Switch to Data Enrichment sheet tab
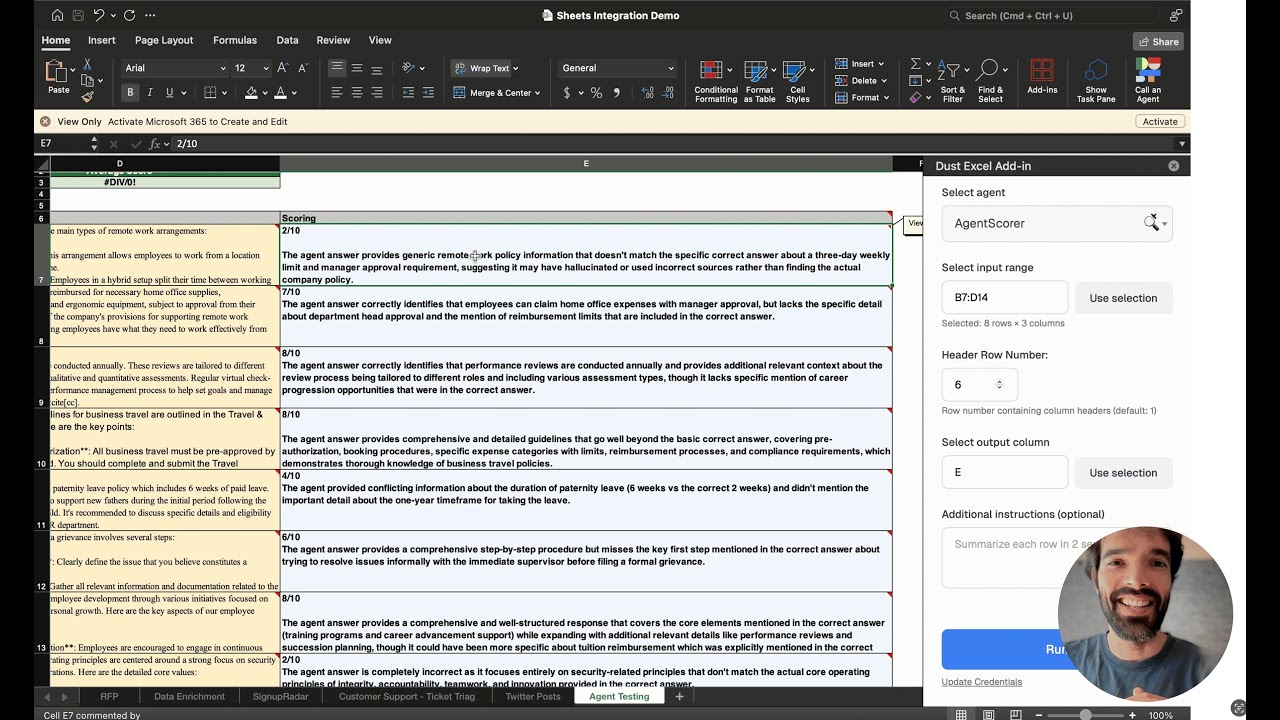1280x720 pixels. [x=189, y=696]
